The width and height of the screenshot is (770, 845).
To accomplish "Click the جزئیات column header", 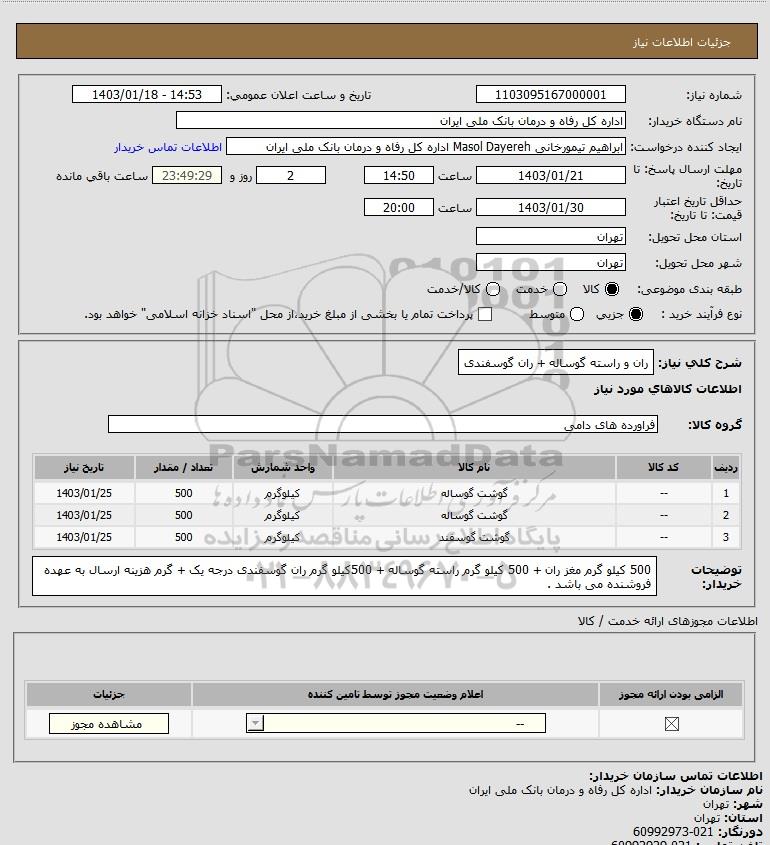I will click(x=109, y=694).
